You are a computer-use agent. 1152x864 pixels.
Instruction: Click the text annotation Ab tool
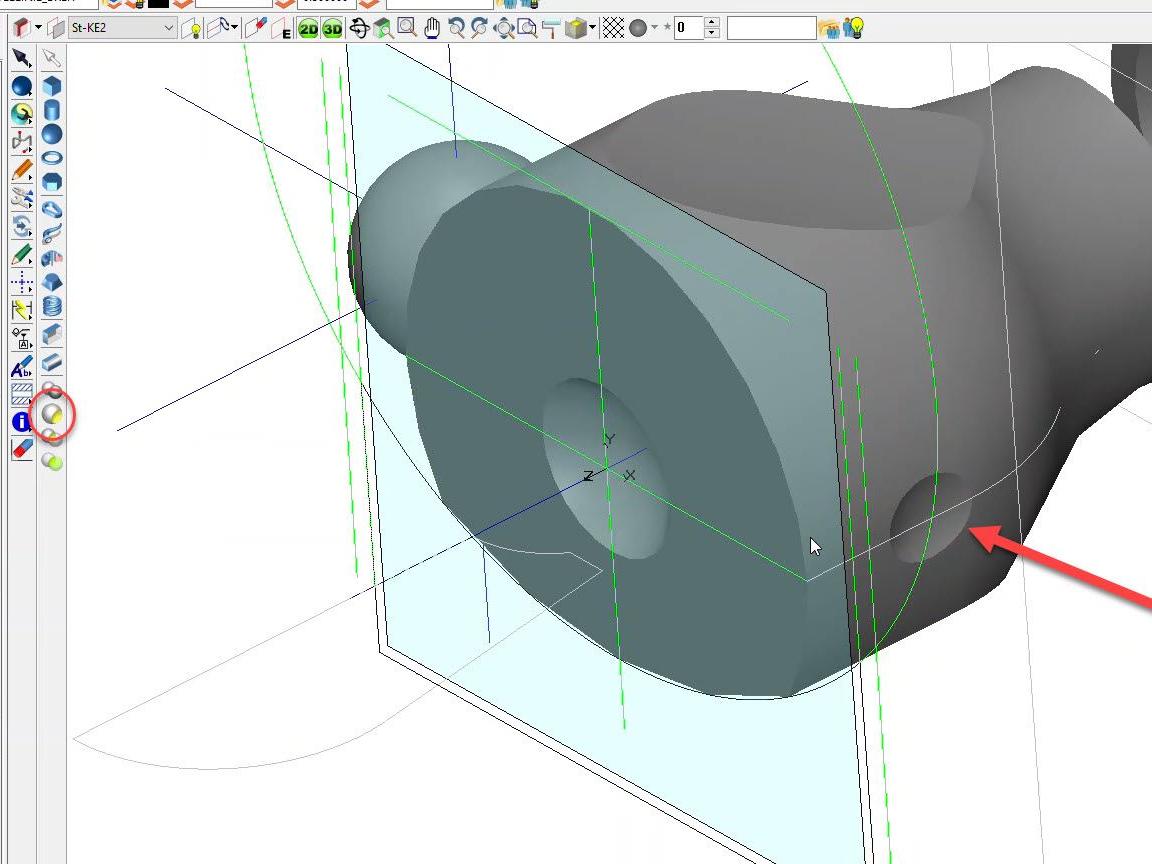coord(21,367)
